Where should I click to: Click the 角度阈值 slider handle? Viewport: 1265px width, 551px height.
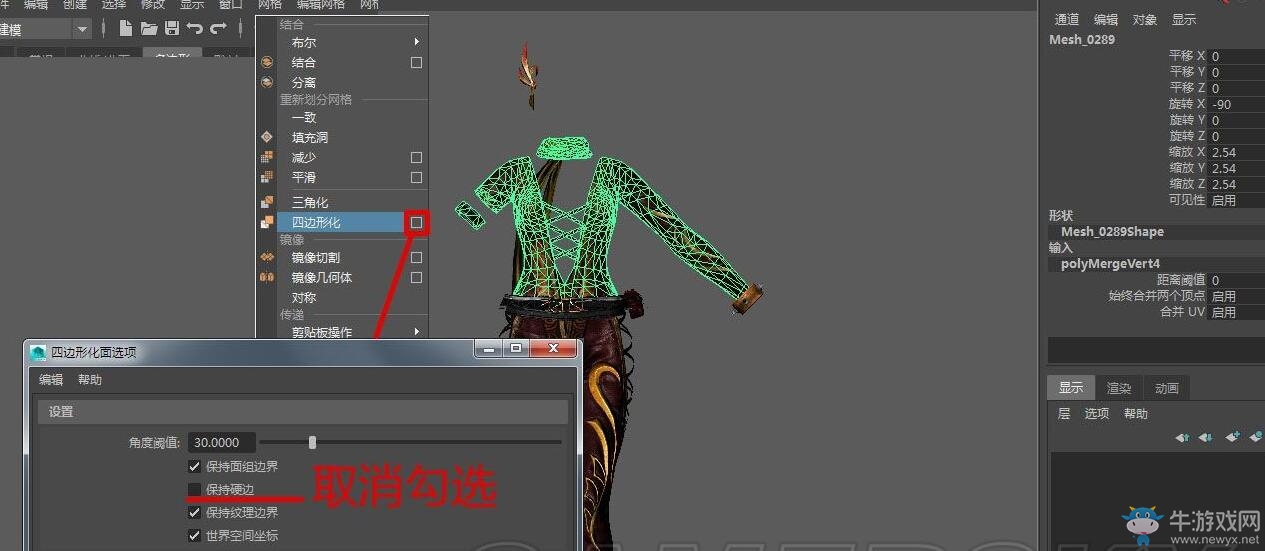(x=313, y=442)
